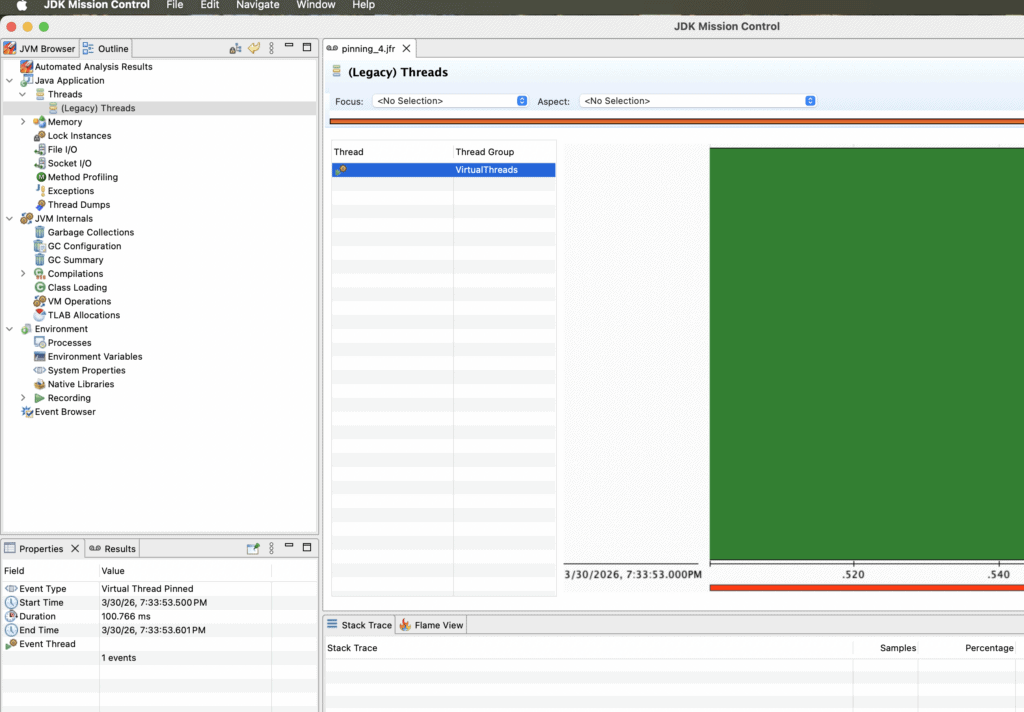Viewport: 1024px width, 712px height.
Task: Collapse the JVM Internals node
Action: (10, 218)
